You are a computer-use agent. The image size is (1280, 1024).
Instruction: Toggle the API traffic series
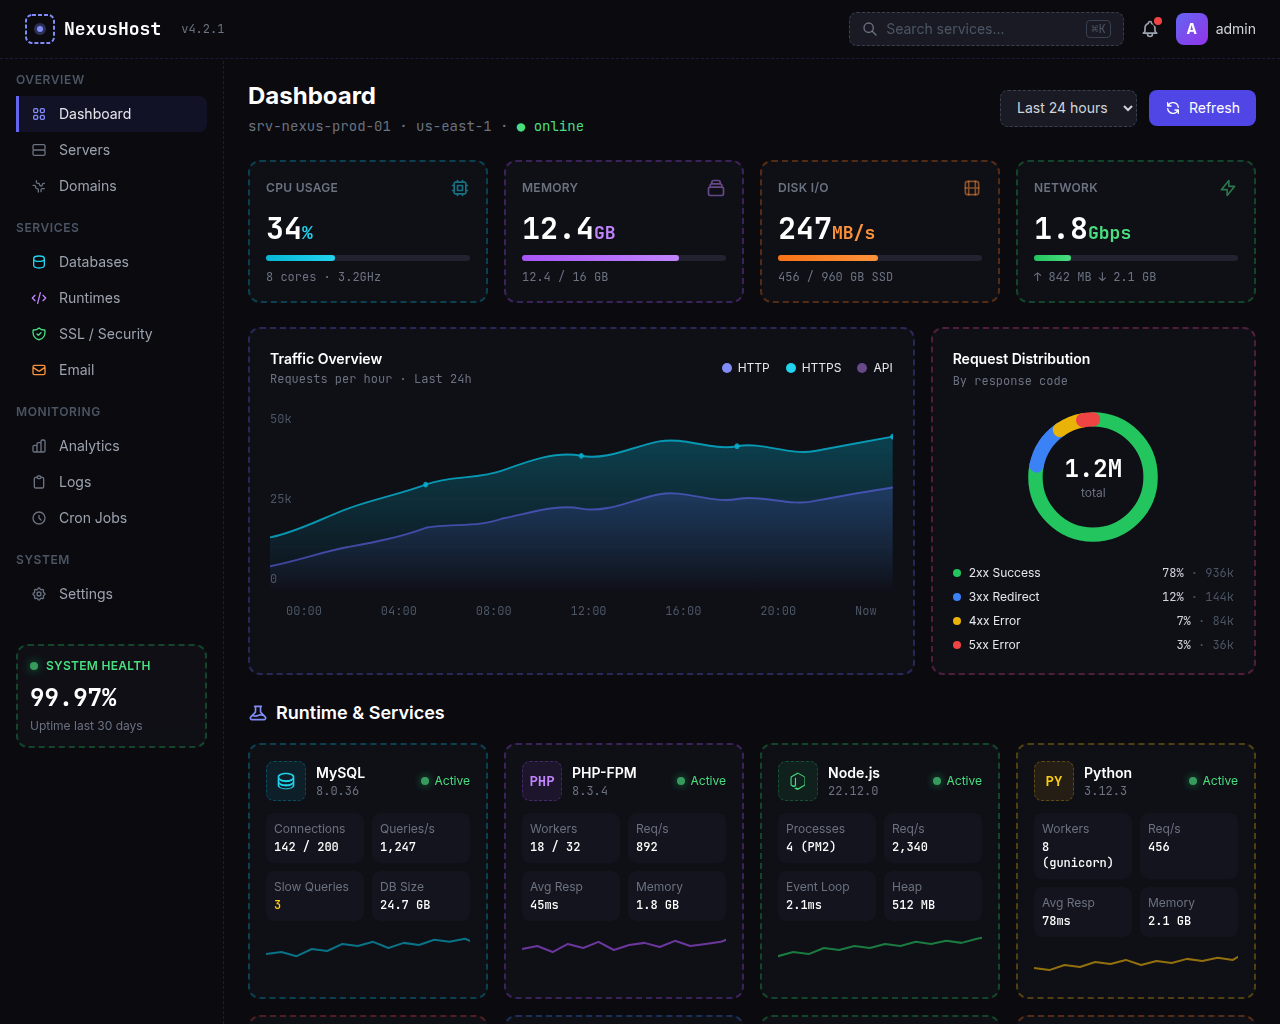(x=875, y=367)
